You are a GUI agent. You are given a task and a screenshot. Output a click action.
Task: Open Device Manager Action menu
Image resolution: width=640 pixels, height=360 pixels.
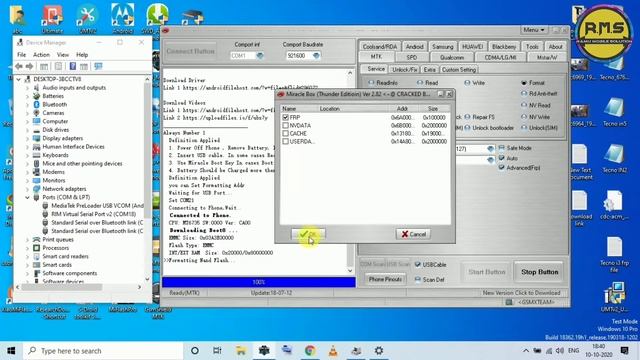coord(41,55)
